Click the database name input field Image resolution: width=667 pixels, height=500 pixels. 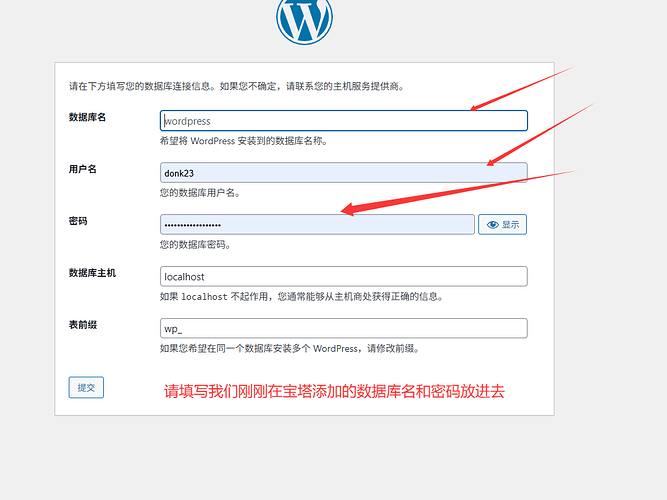(x=344, y=120)
